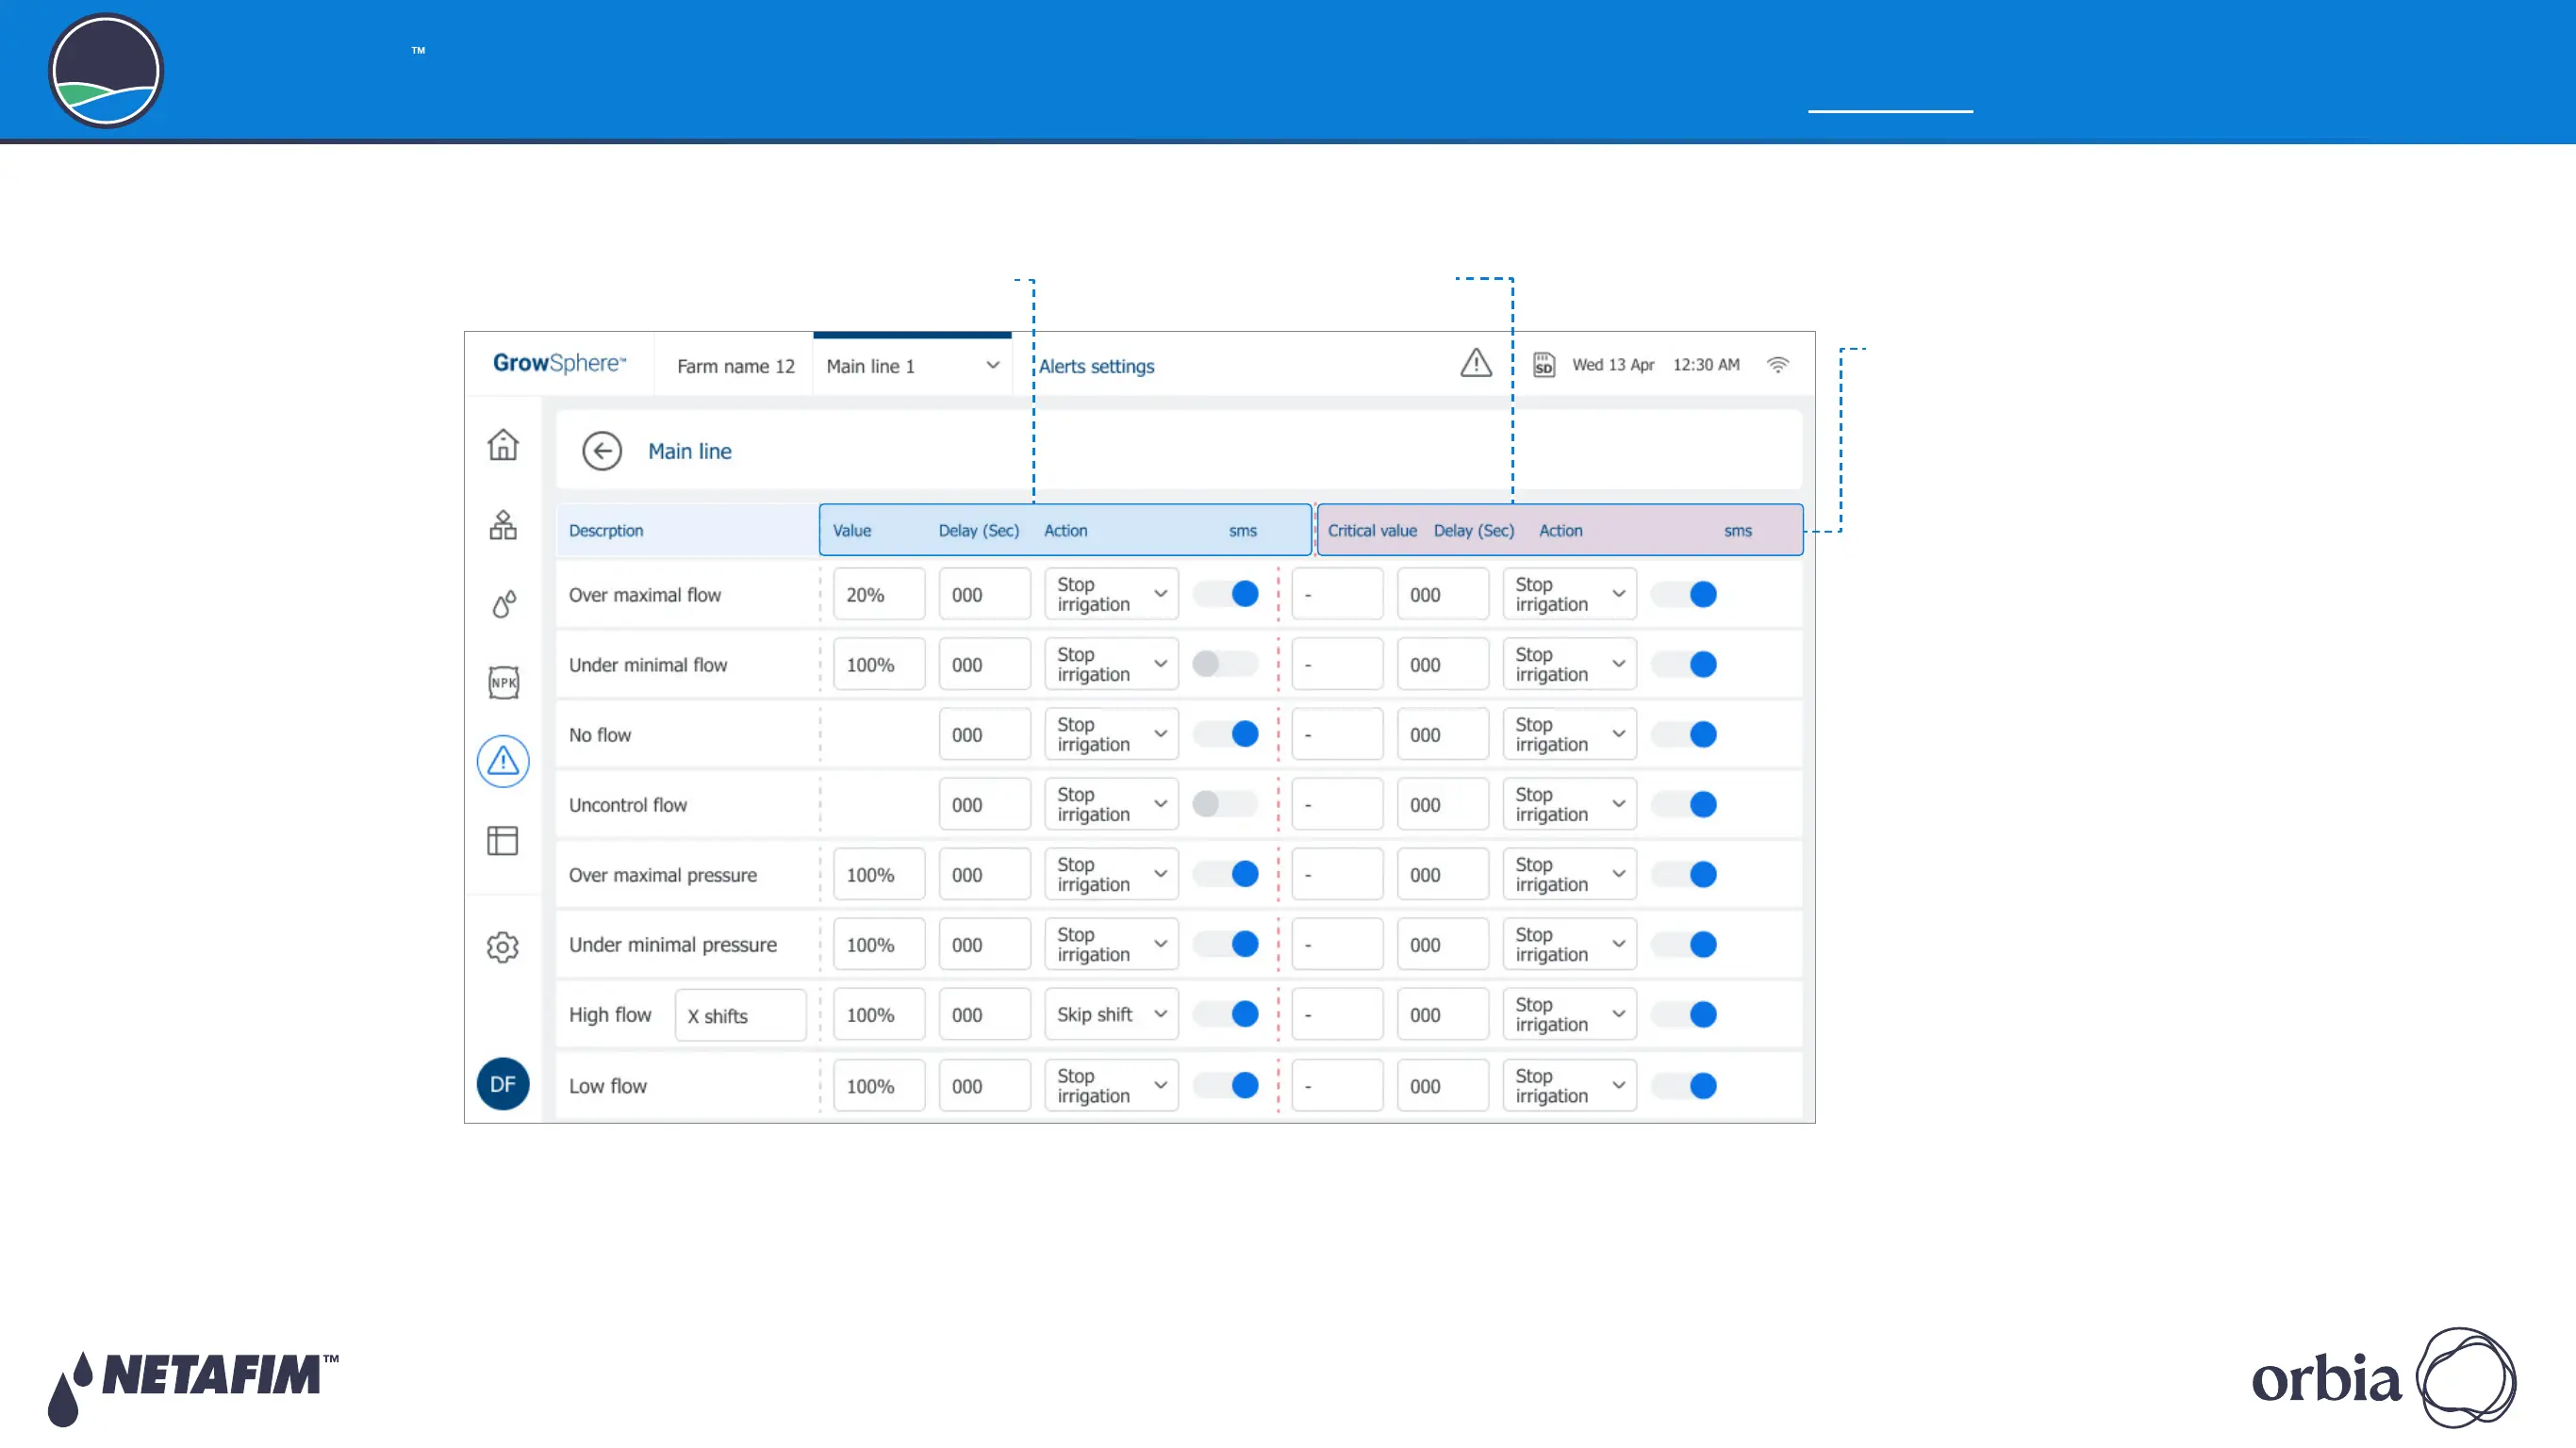This screenshot has height=1448, width=2576.
Task: Enable Under minimal flow value sms switch
Action: point(1226,664)
